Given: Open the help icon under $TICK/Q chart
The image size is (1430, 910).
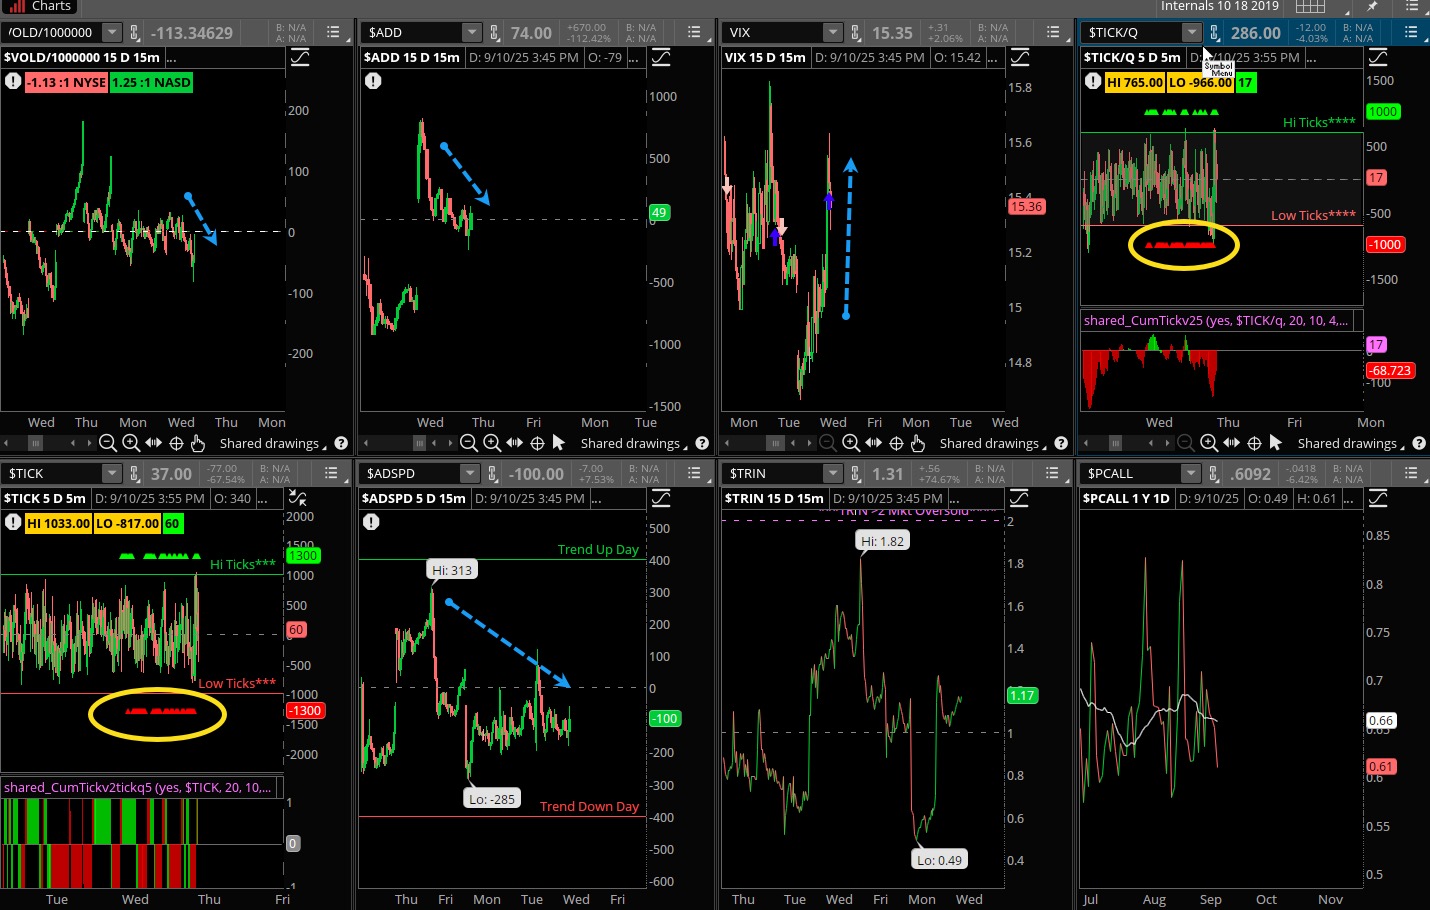Looking at the screenshot, I should 1419,443.
